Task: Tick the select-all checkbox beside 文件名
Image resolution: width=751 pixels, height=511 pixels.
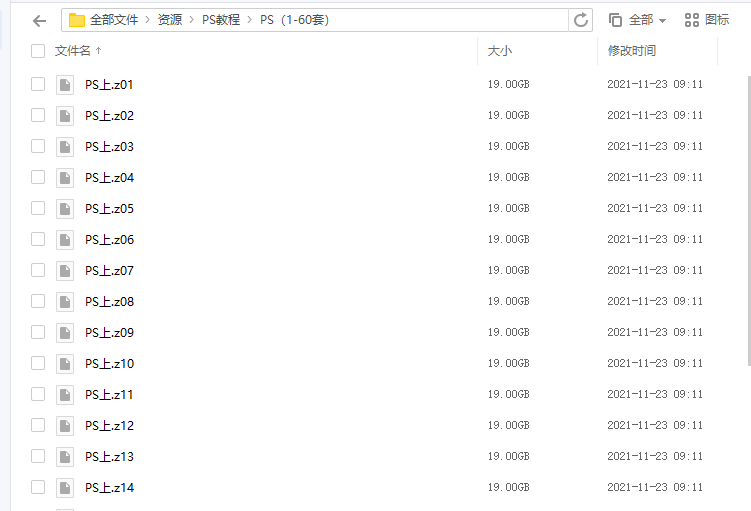Action: [x=38, y=51]
